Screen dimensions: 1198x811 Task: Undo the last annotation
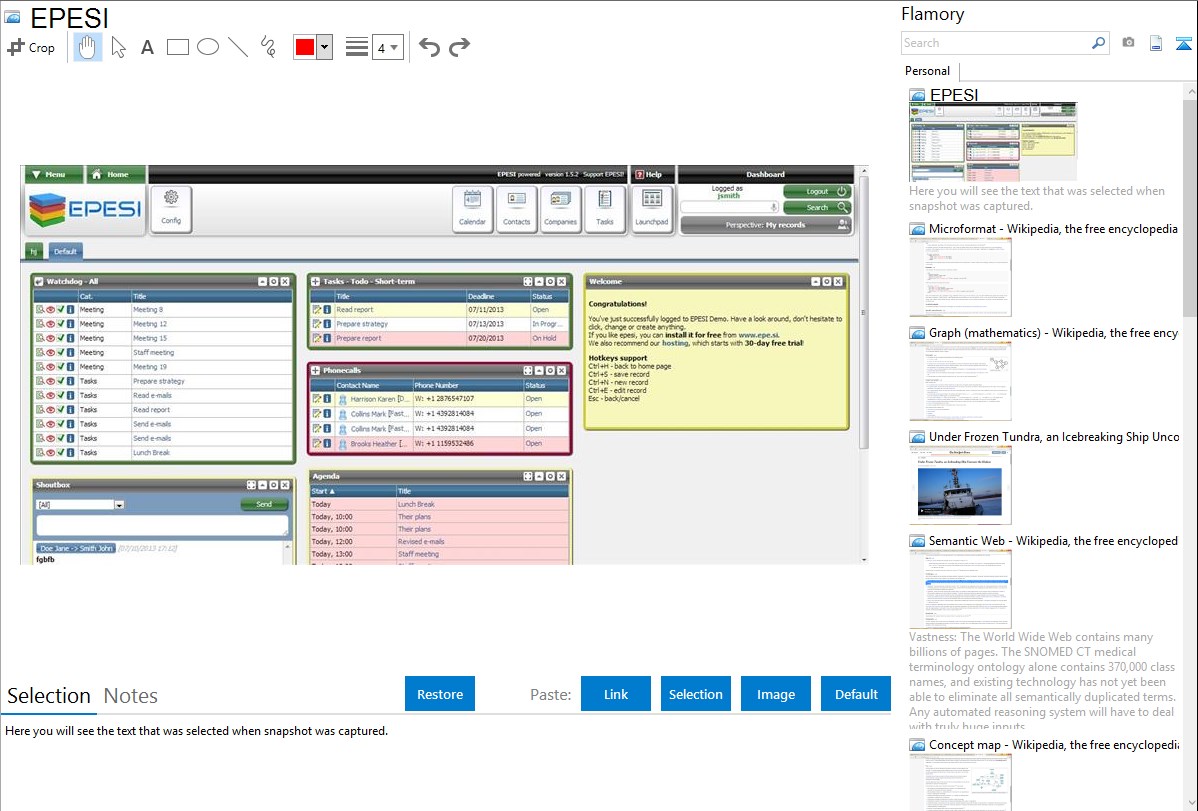point(429,47)
